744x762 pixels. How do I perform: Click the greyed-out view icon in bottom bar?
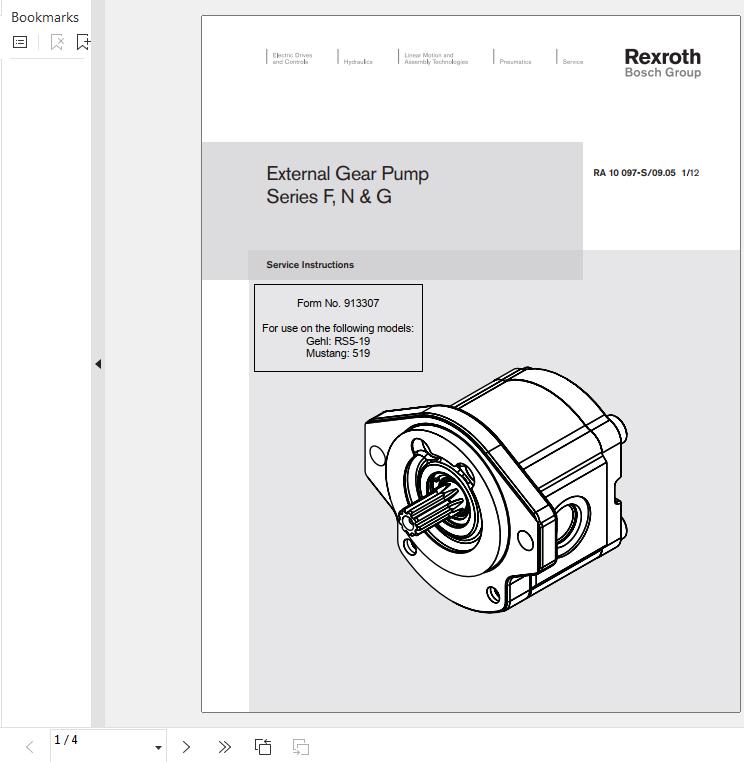click(x=300, y=747)
